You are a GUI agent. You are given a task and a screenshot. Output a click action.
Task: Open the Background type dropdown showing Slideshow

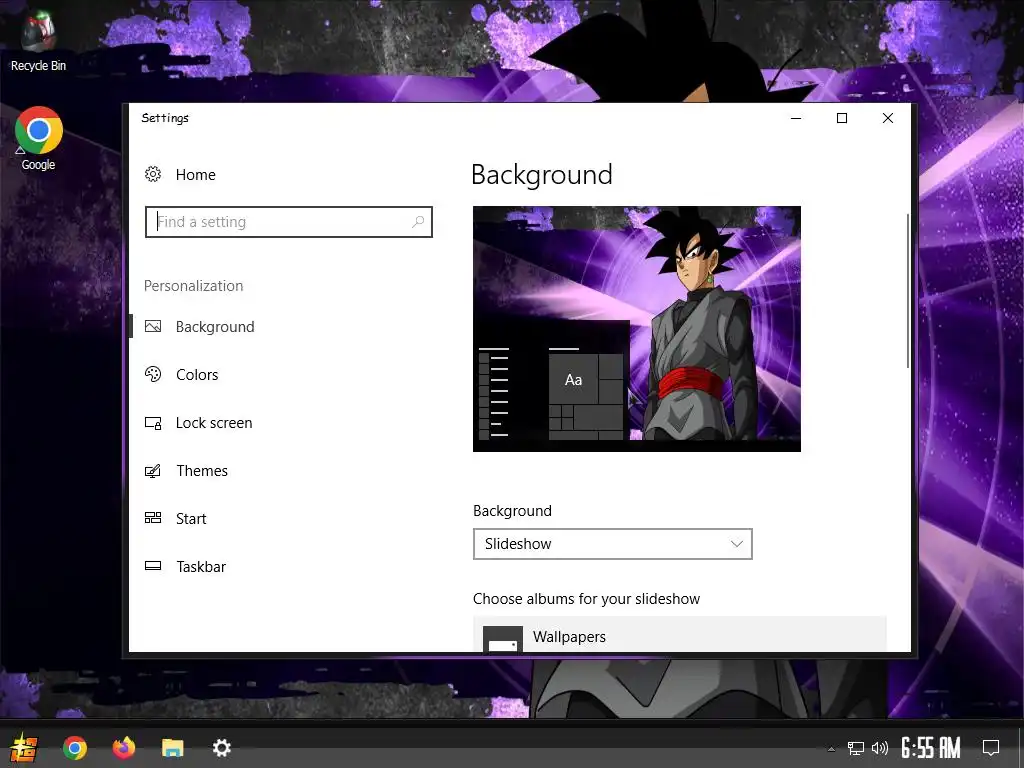(613, 544)
